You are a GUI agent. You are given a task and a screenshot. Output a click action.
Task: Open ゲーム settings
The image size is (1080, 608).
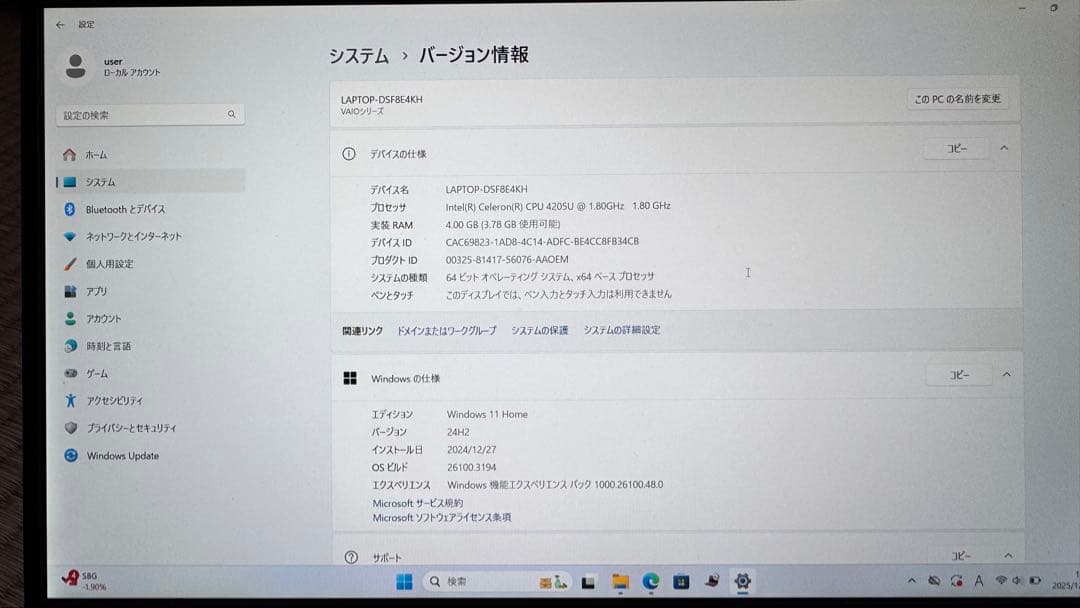point(150,373)
